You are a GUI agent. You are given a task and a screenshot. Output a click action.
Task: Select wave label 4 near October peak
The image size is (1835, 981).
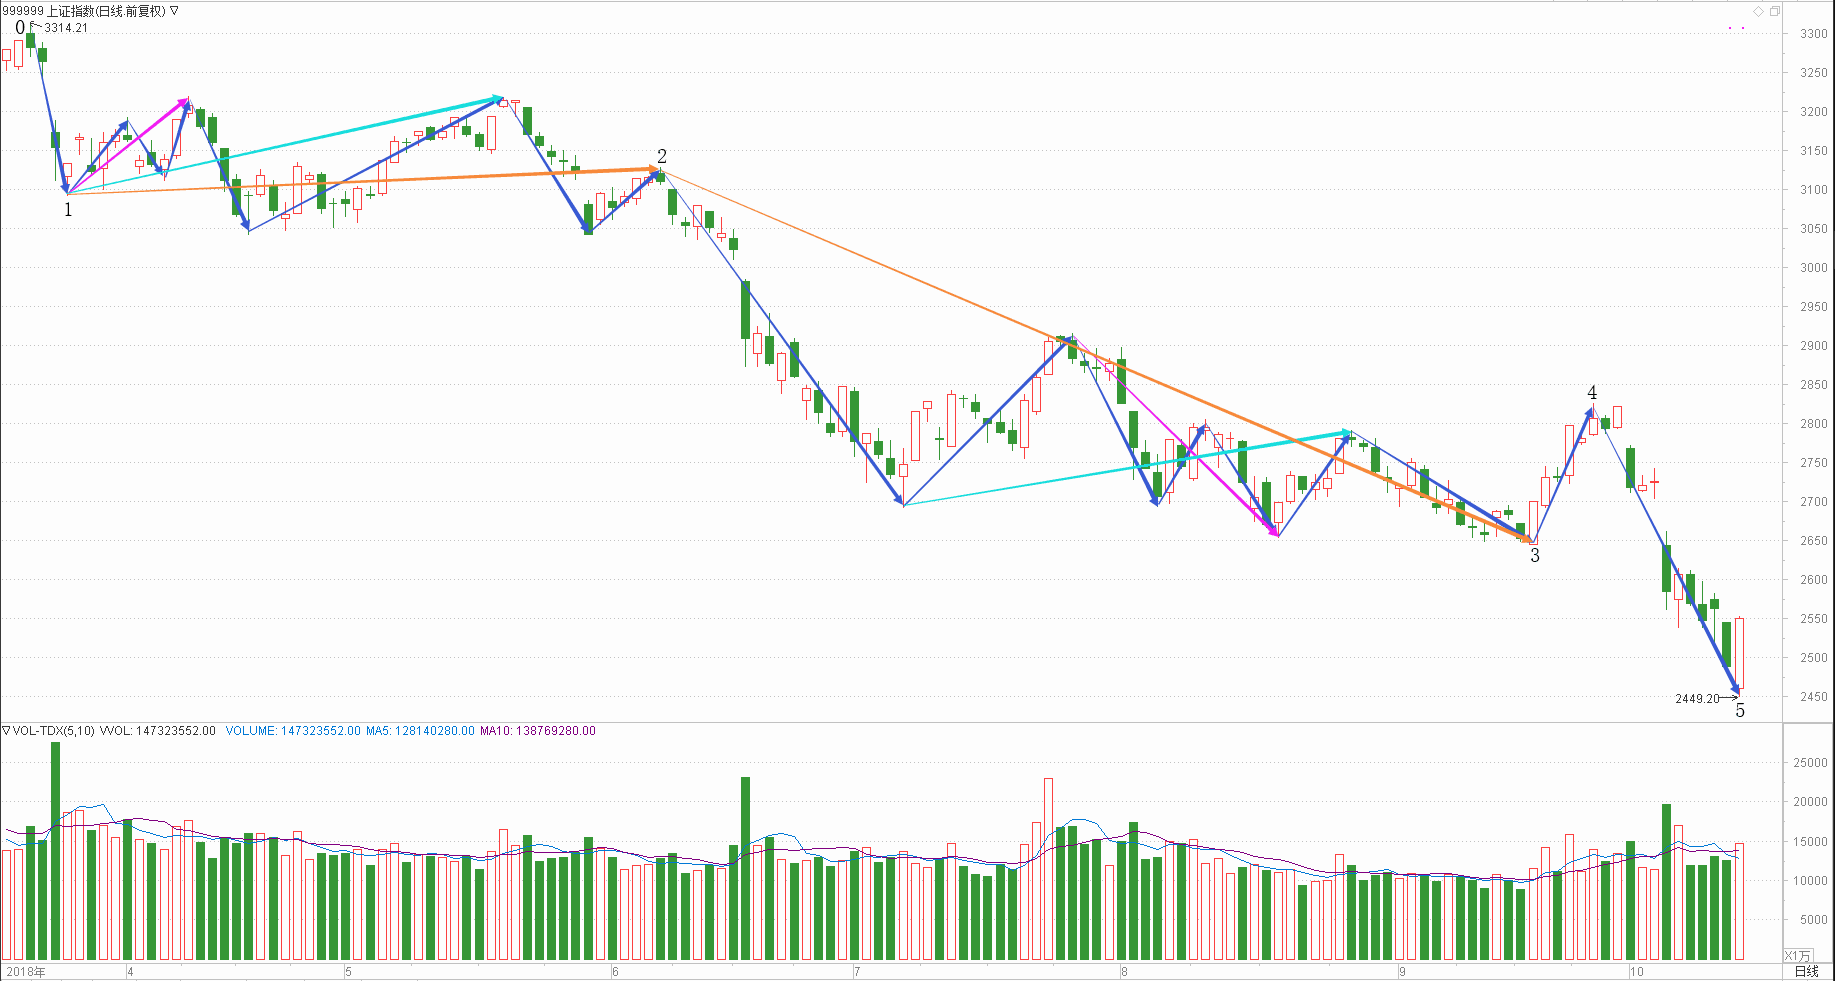(x=1592, y=393)
